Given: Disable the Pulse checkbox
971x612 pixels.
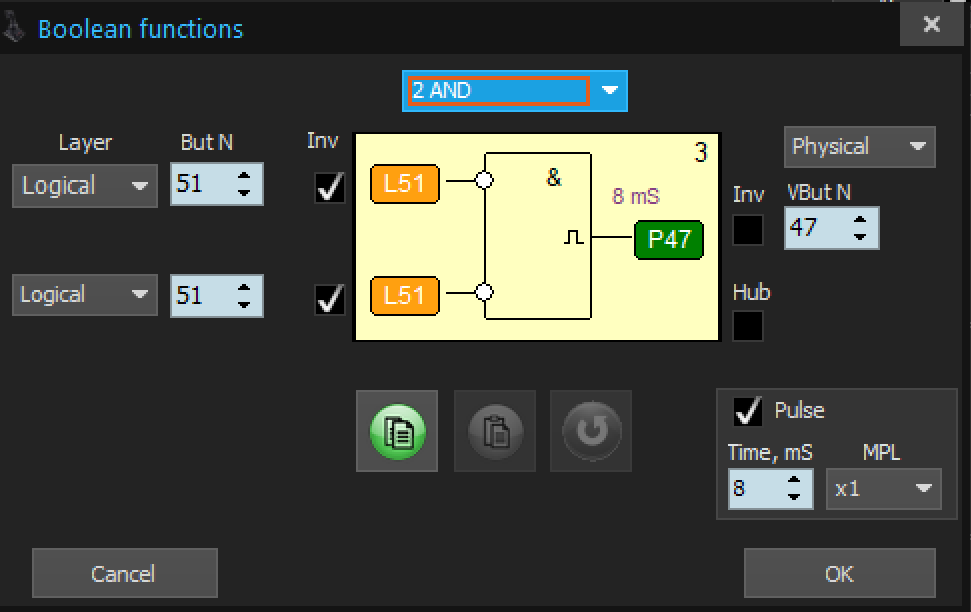Looking at the screenshot, I should (748, 411).
